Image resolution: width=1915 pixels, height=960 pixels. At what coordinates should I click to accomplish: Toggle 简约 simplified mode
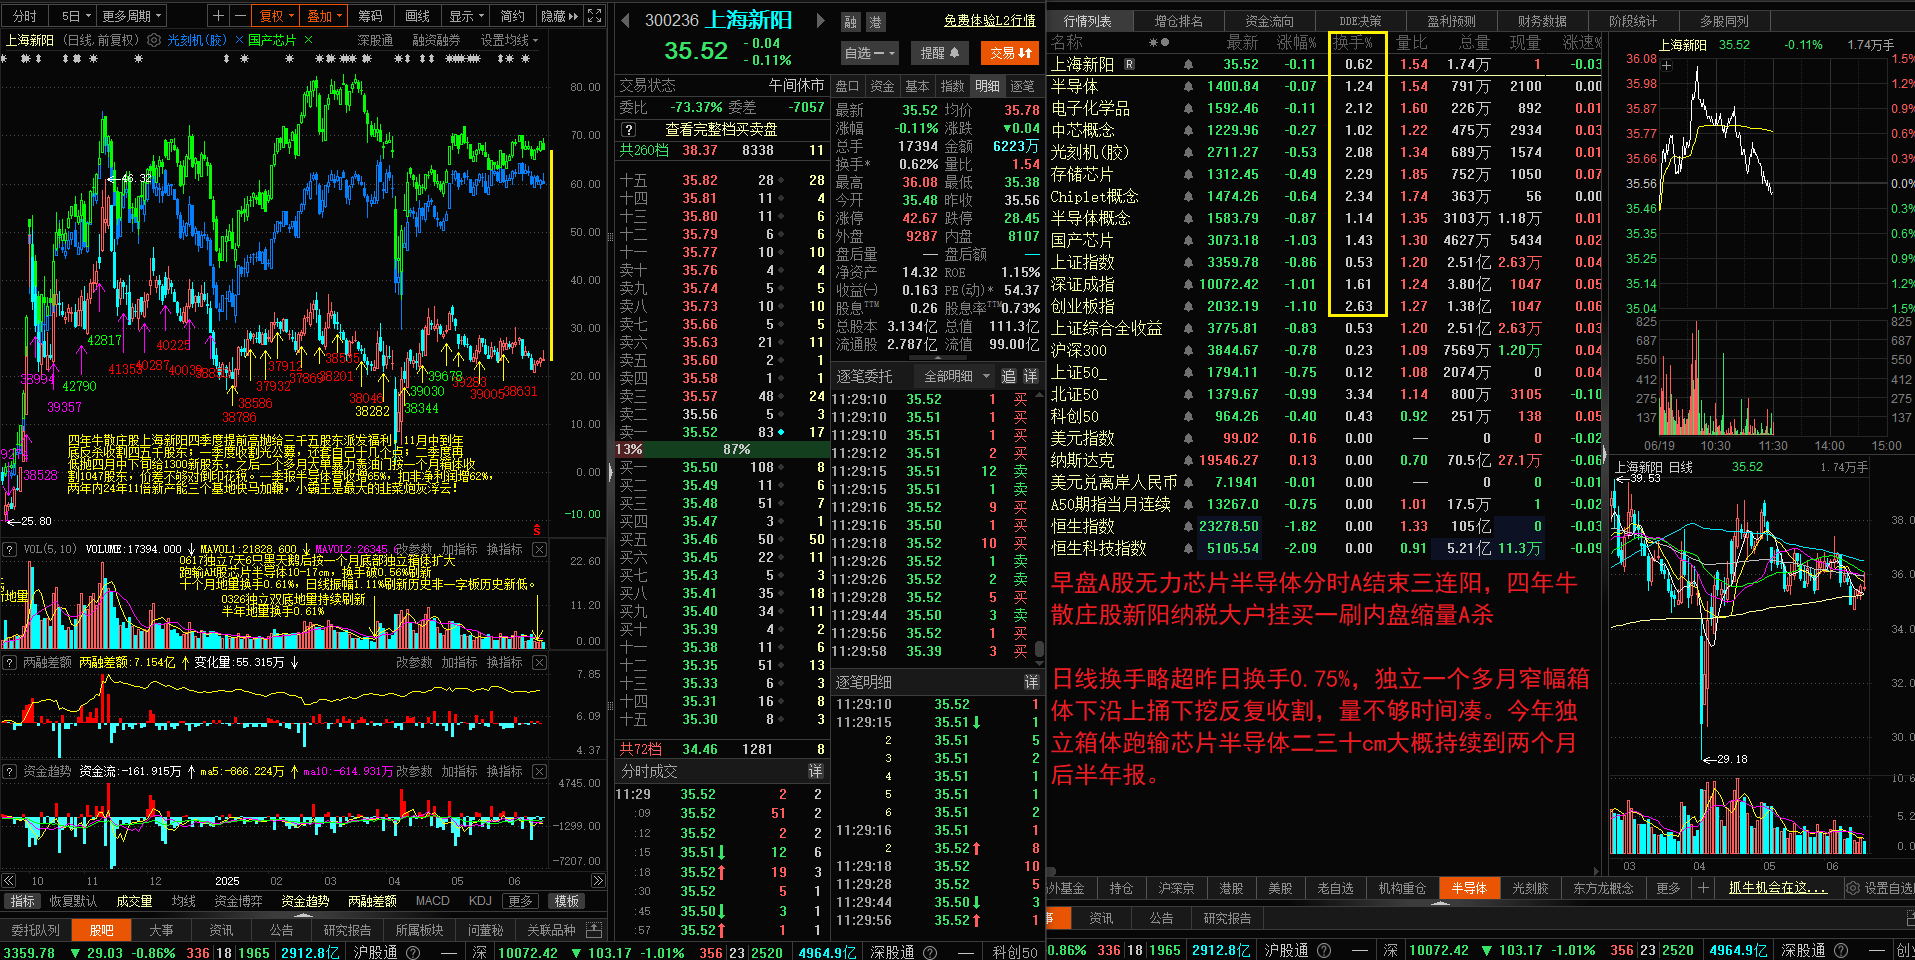(x=513, y=16)
